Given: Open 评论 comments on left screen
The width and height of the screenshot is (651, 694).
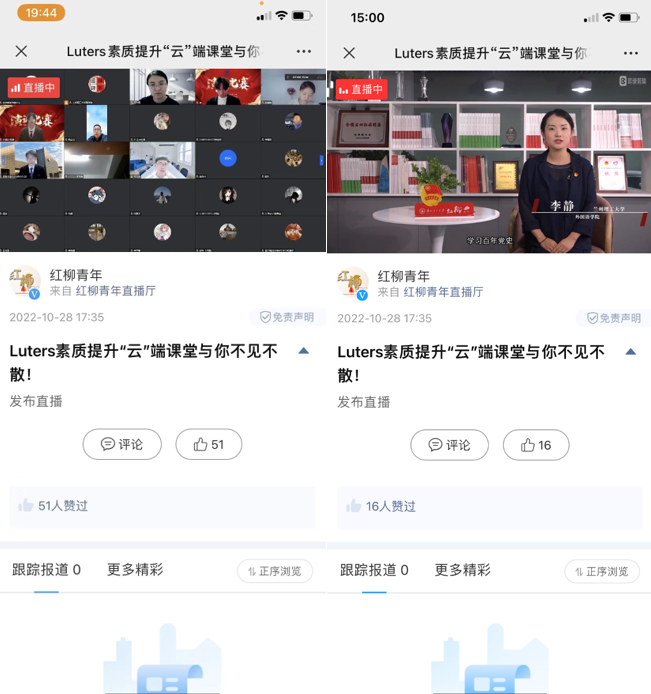Looking at the screenshot, I should pos(122,445).
